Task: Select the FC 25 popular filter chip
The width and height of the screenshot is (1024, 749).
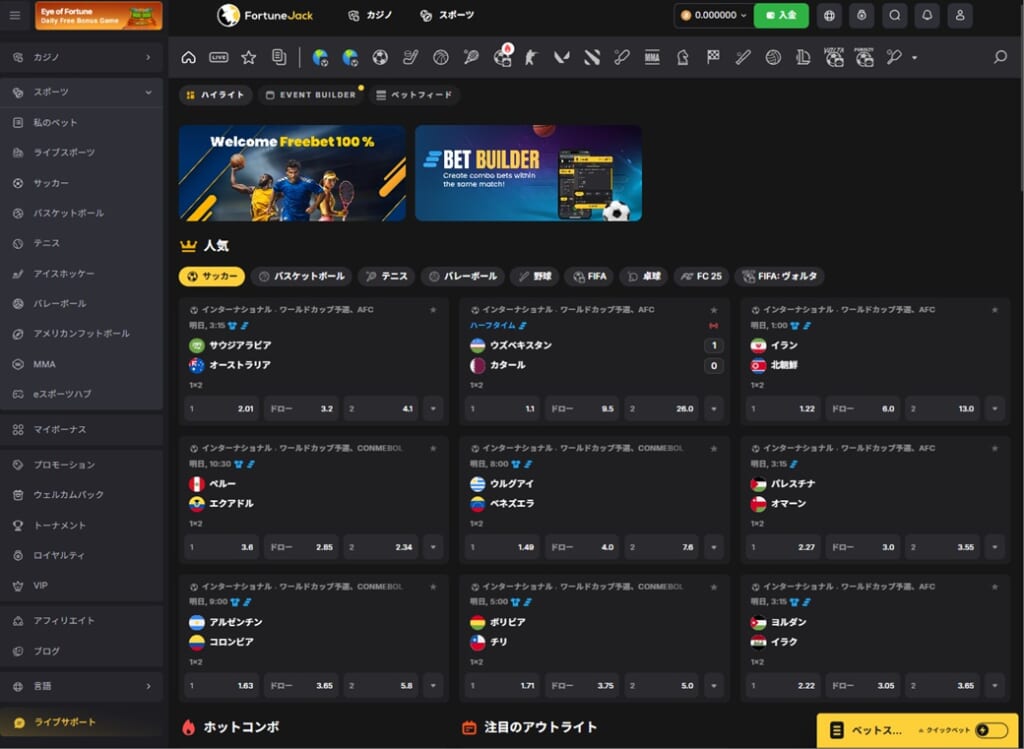Action: click(701, 276)
